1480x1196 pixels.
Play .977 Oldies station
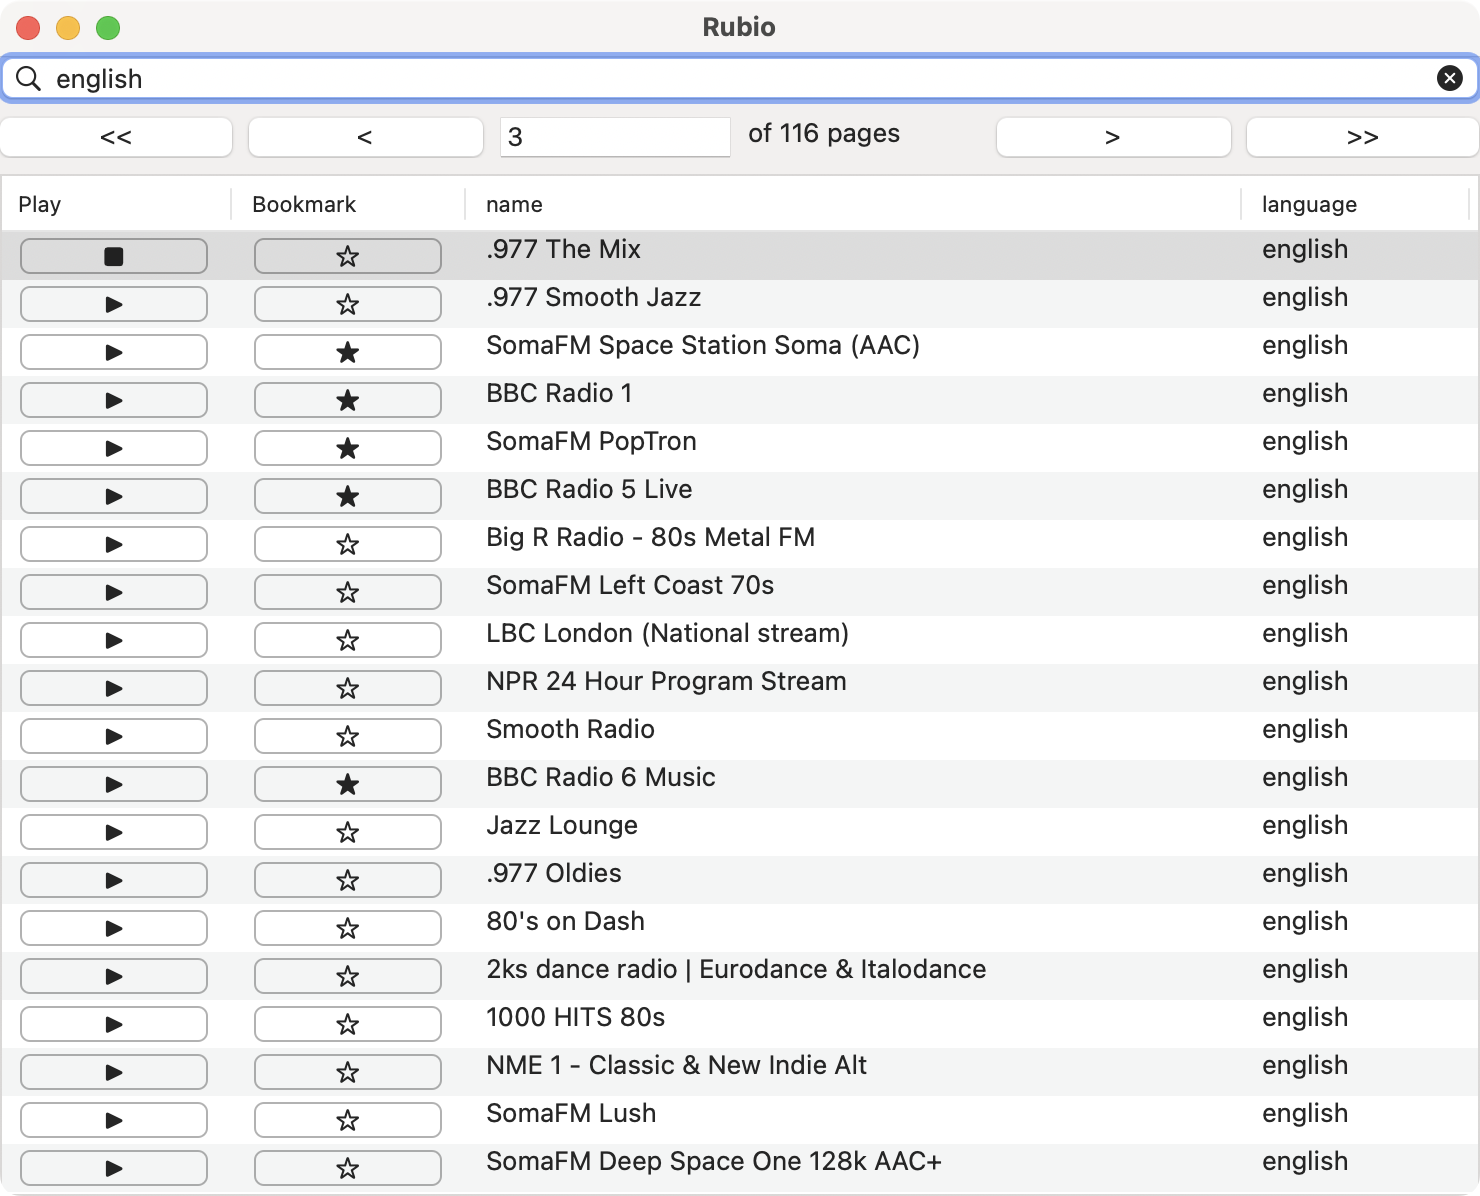[114, 880]
